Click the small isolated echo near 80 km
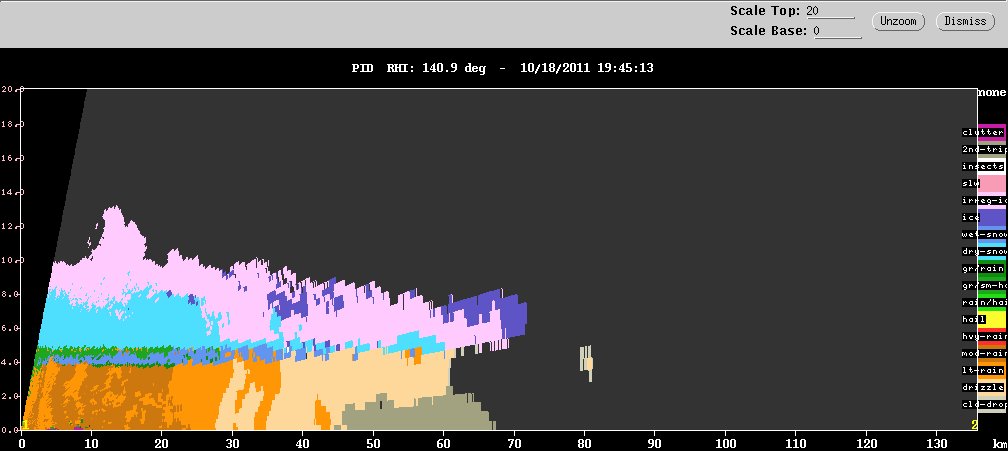This screenshot has height=451, width=1008. [x=586, y=363]
